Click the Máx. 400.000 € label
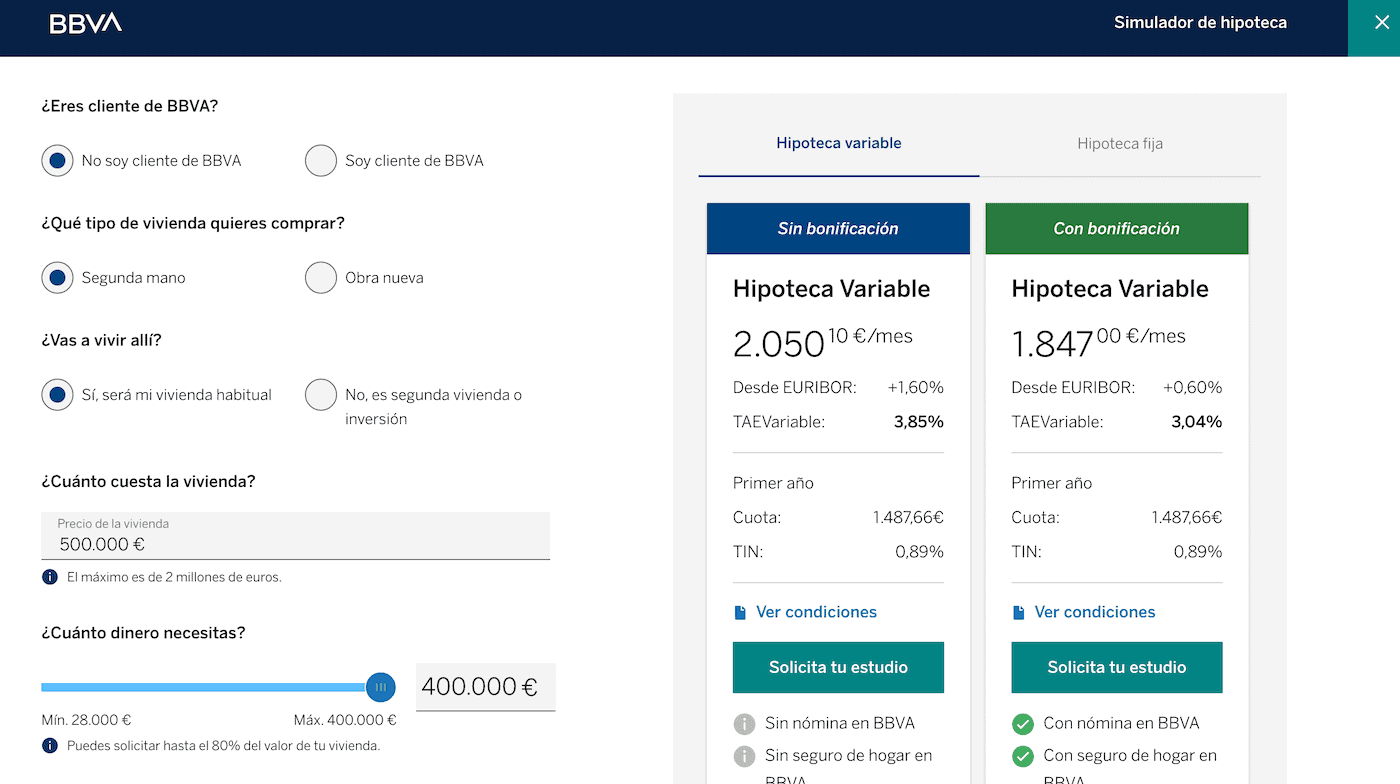Screen dimensions: 1400x784 click(x=345, y=720)
